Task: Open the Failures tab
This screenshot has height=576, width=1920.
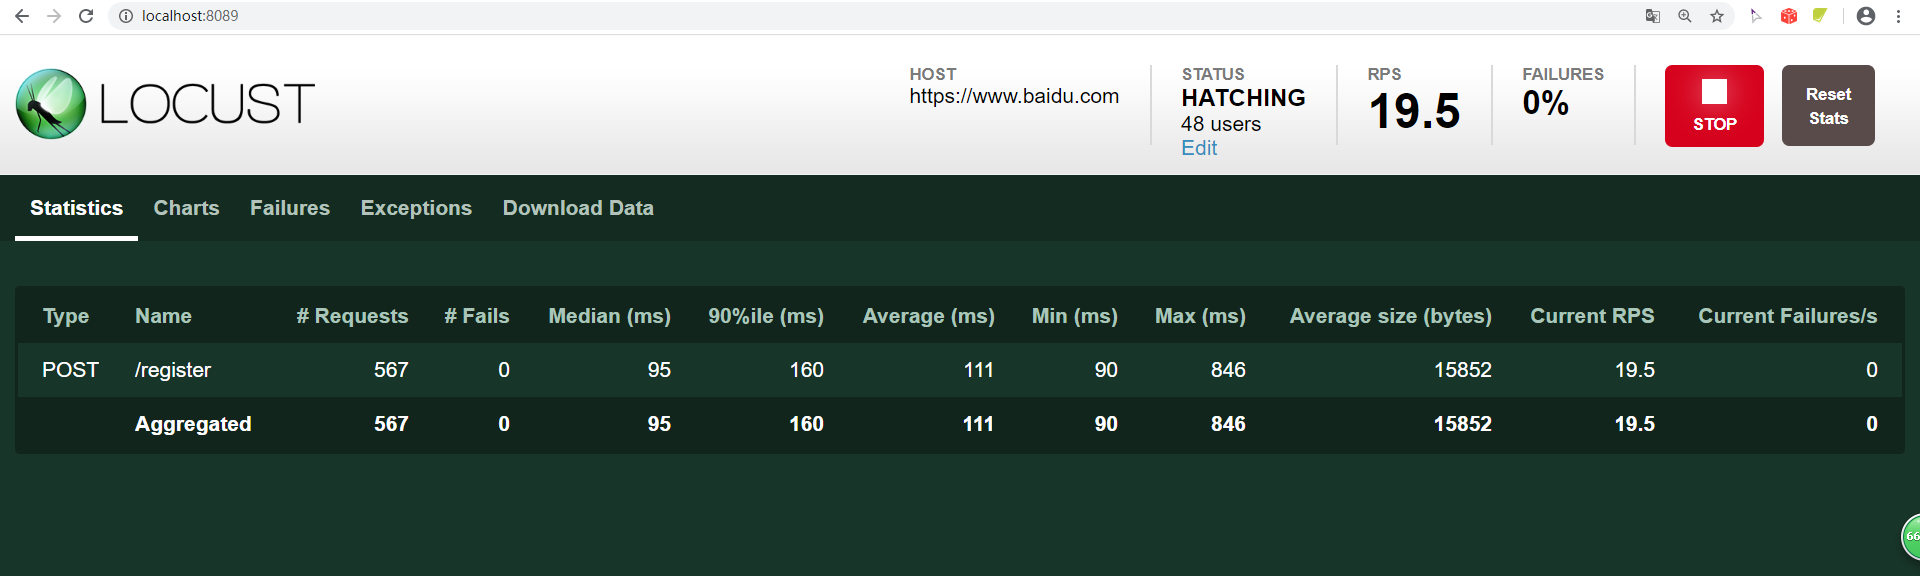Action: pyautogui.click(x=290, y=208)
